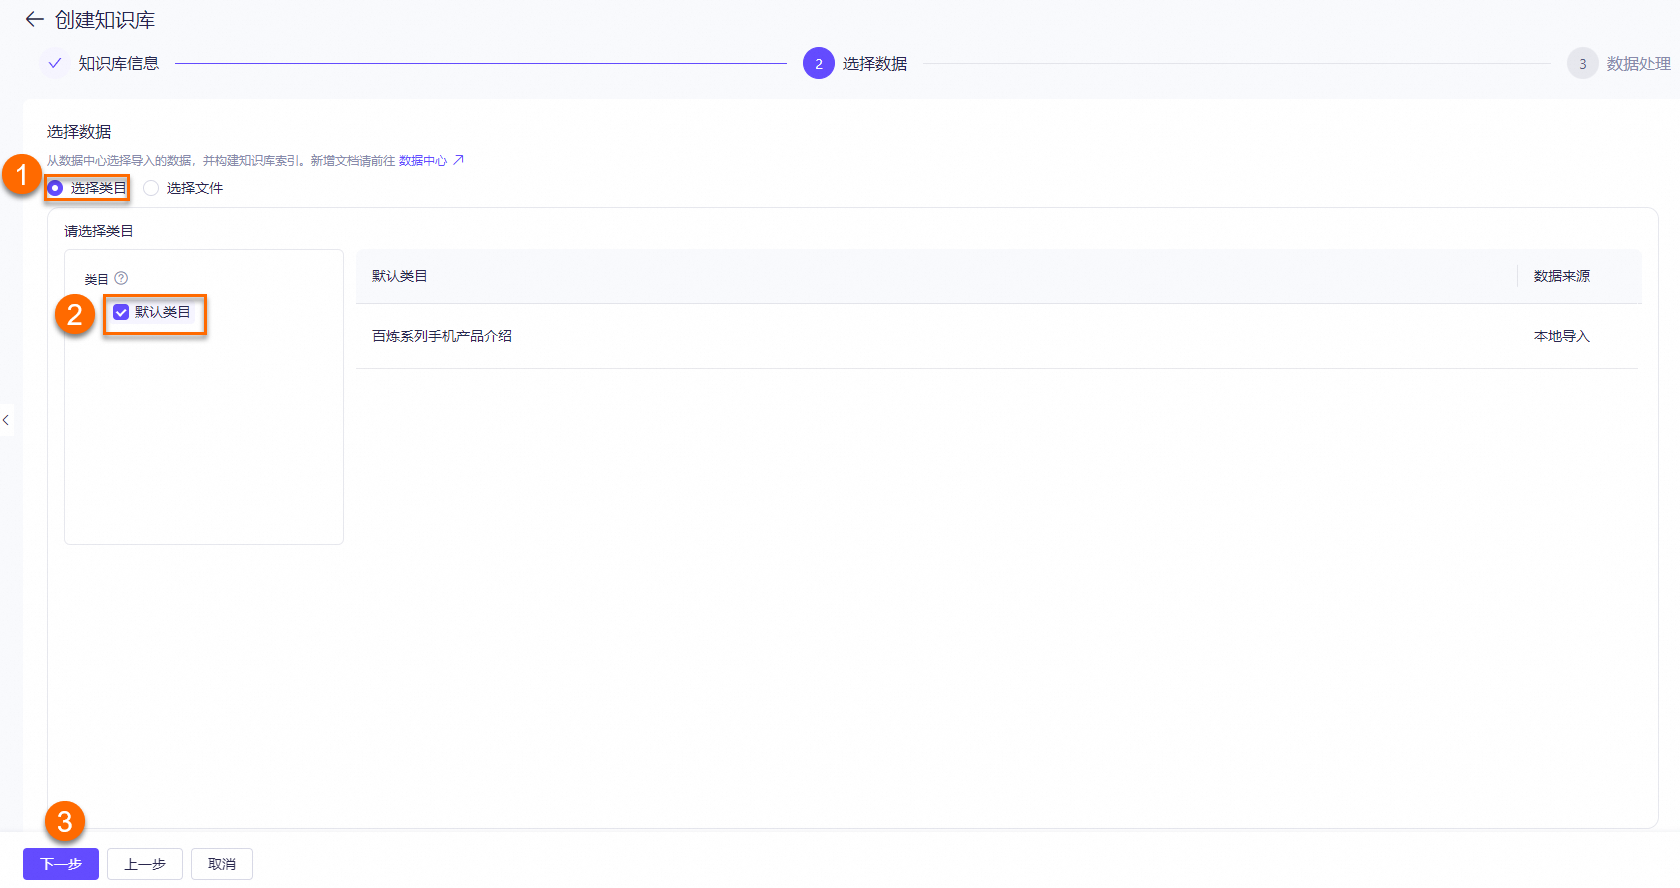Uncheck the 默认类目 checkbox

coord(121,312)
